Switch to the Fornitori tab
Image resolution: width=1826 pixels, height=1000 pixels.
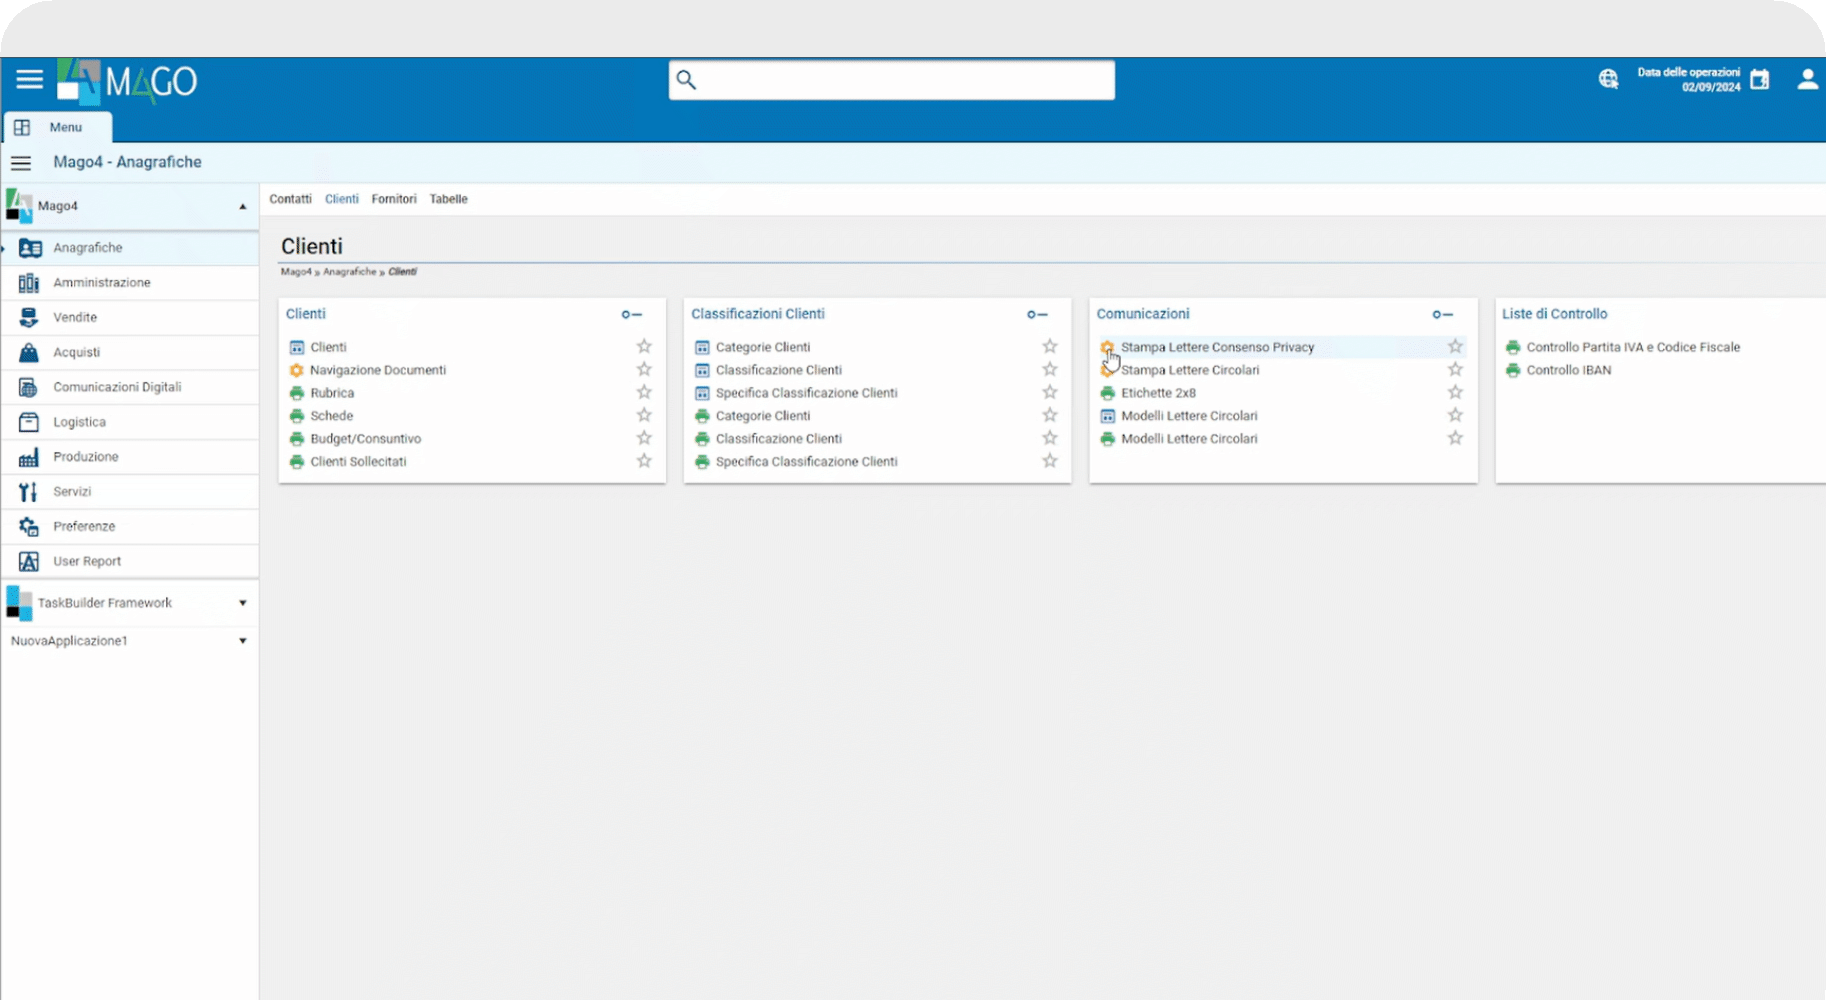coord(393,199)
